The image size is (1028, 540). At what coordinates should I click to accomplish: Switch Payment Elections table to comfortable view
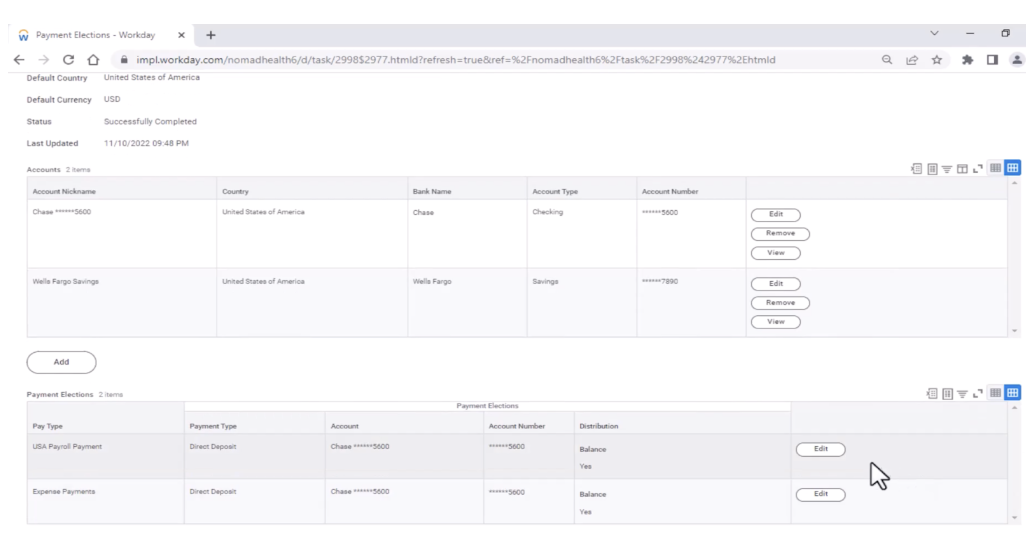point(1012,393)
